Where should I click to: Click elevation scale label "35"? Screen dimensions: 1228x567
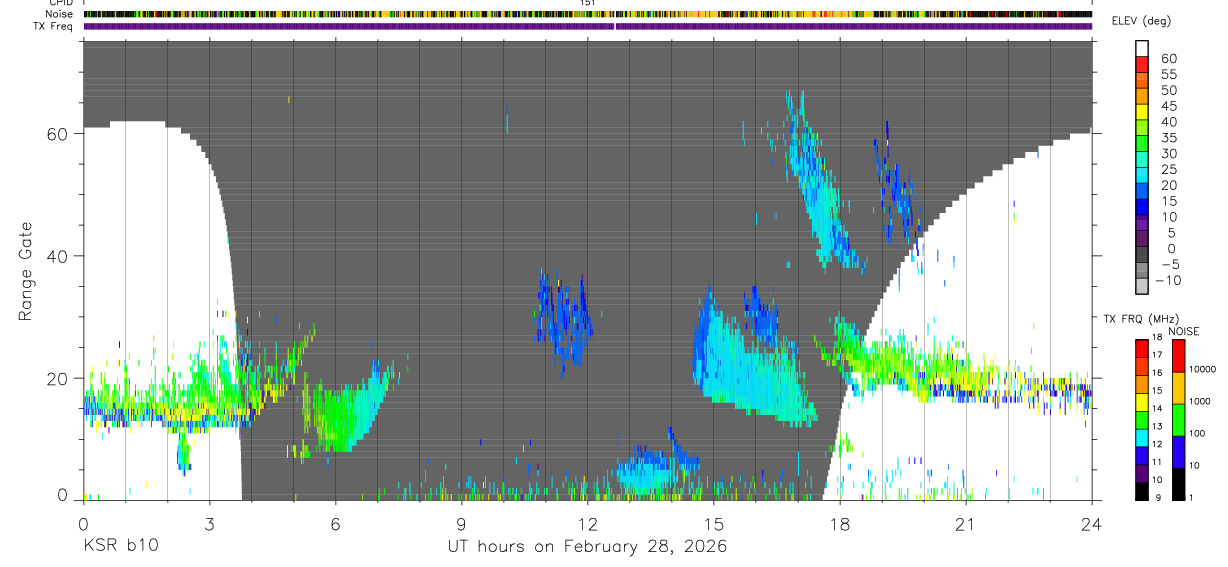(1168, 138)
